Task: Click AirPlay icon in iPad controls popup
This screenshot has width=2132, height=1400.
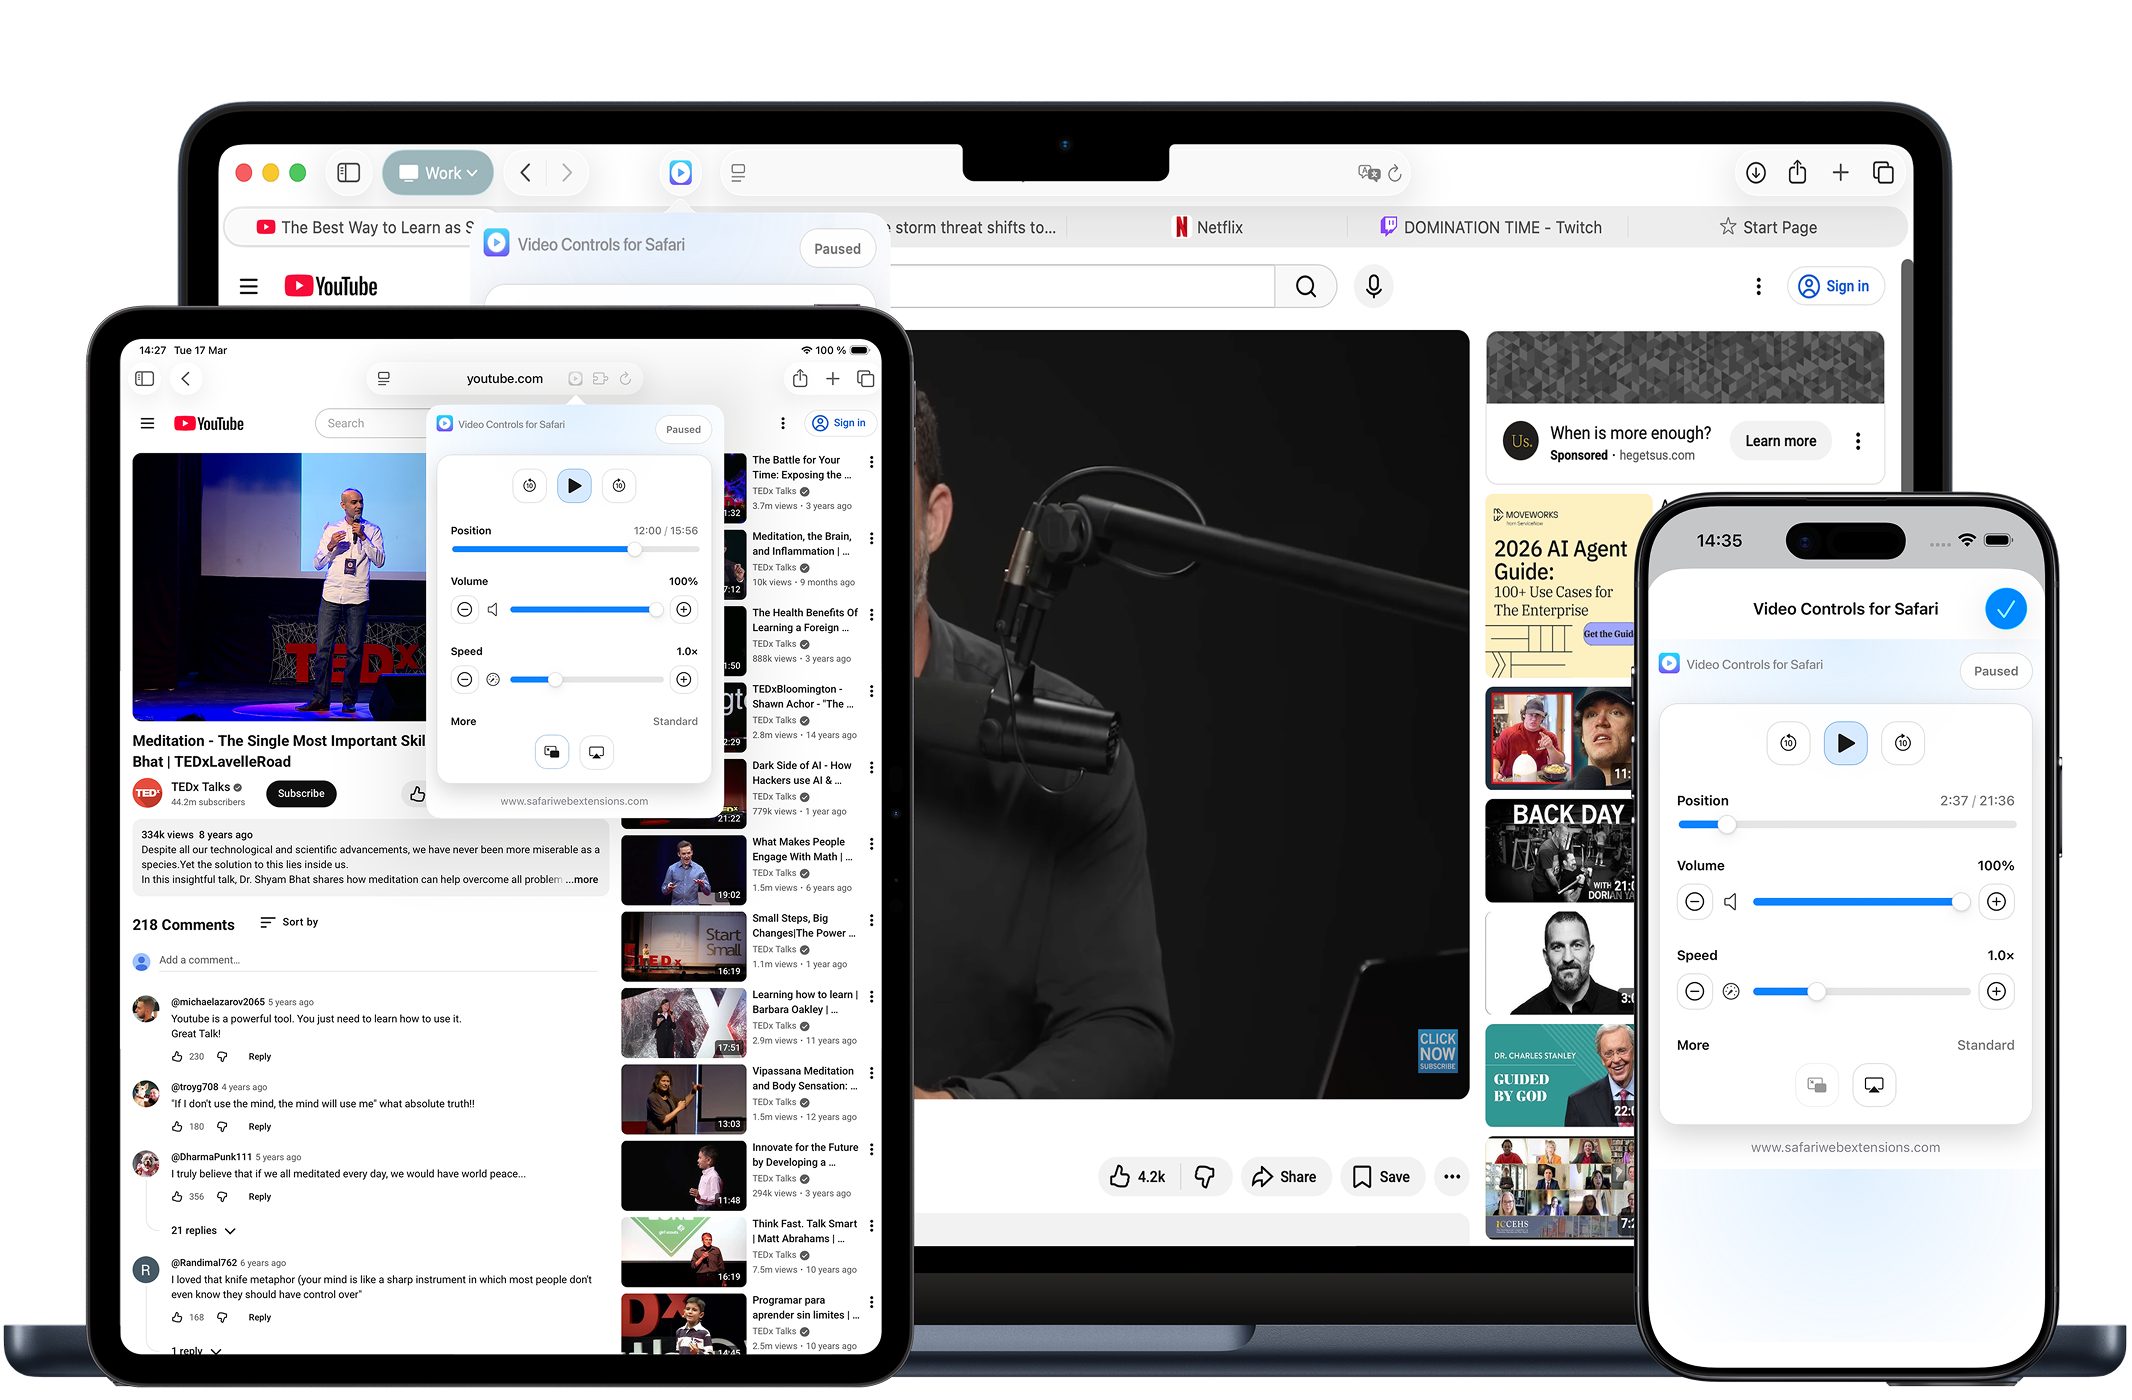Action: coord(596,752)
